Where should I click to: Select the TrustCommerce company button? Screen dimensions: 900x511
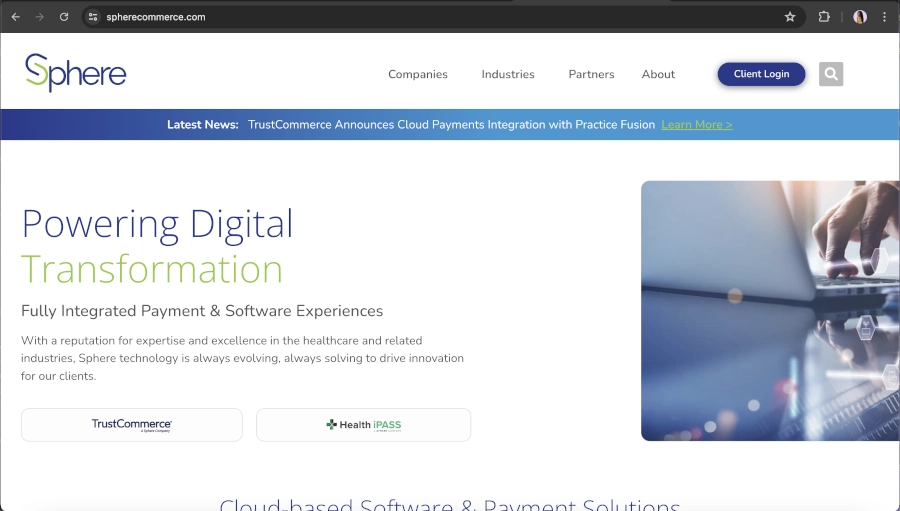pos(132,425)
